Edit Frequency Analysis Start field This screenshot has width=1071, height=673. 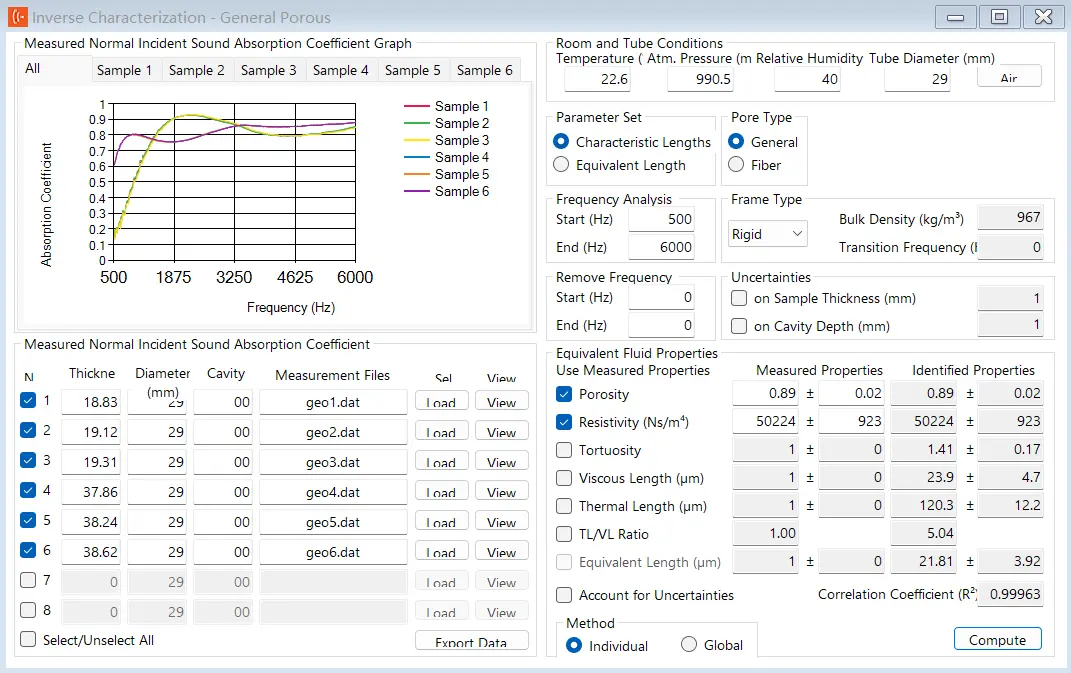[x=661, y=219]
